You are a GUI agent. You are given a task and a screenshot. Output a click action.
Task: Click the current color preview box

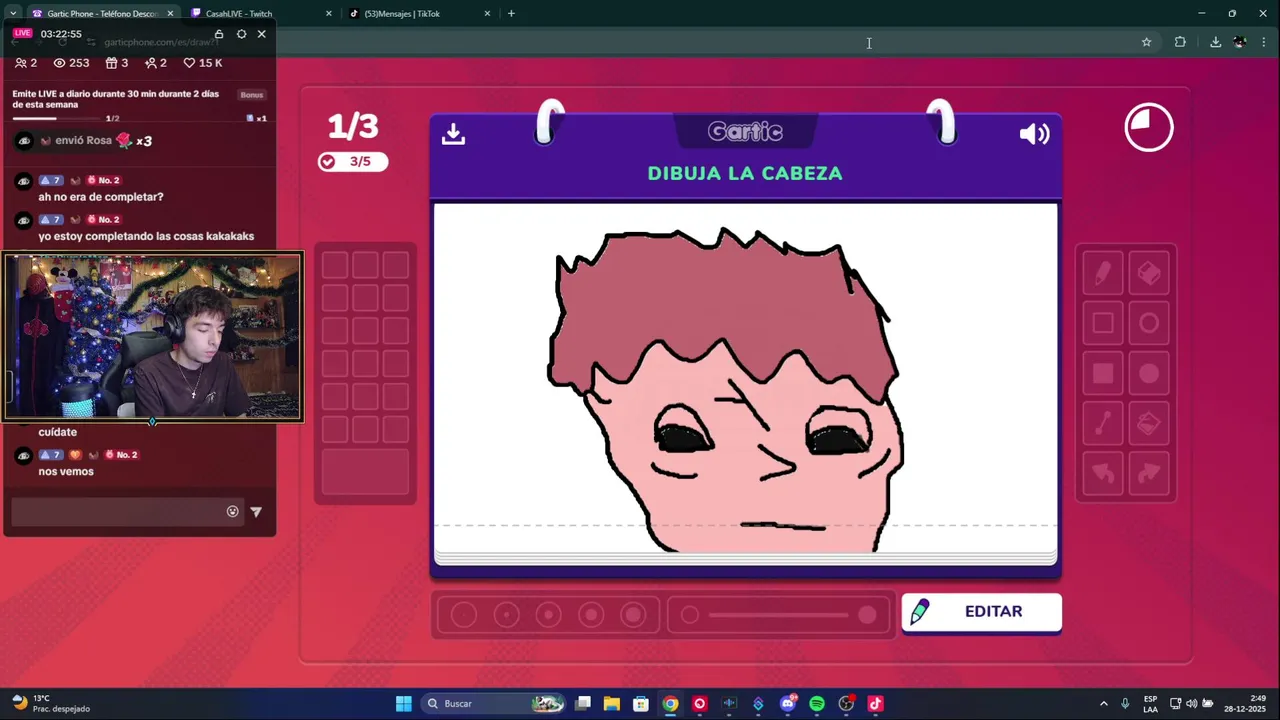[365, 472]
